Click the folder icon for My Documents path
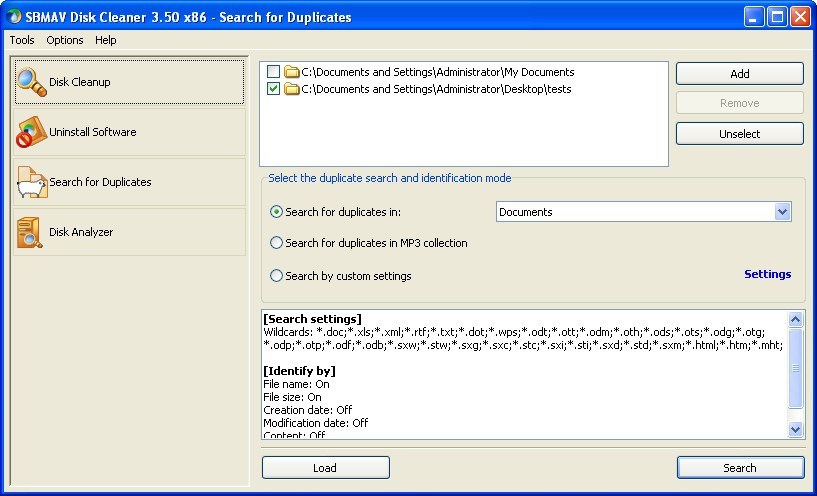The height and width of the screenshot is (496, 817). pyautogui.click(x=292, y=72)
